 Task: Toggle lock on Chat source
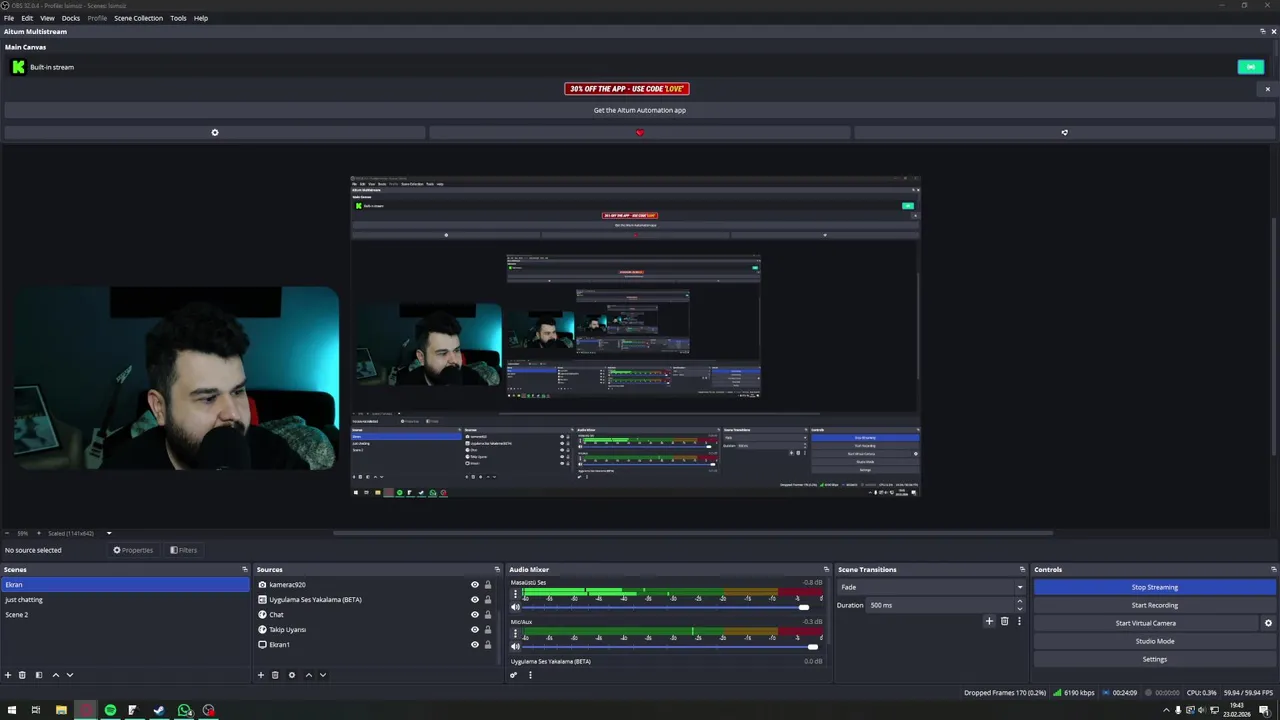(x=488, y=615)
